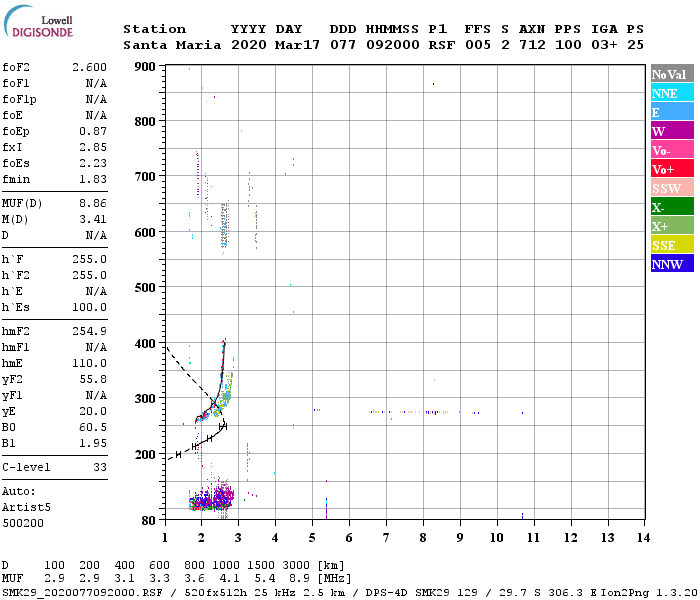Select the fxI value 2.85
Viewport: 700px width, 600px height.
tap(93, 147)
